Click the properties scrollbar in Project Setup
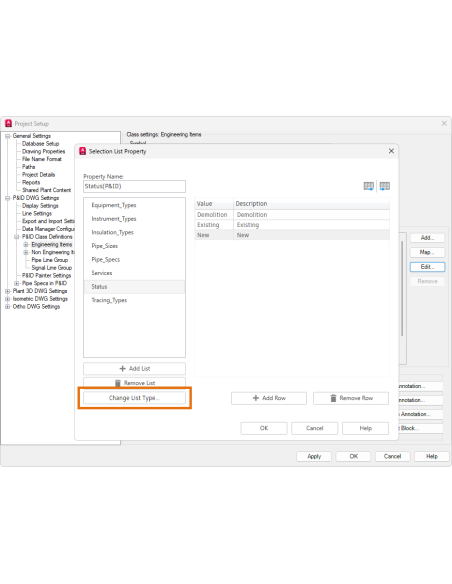The image size is (452, 584). pyautogui.click(x=402, y=289)
